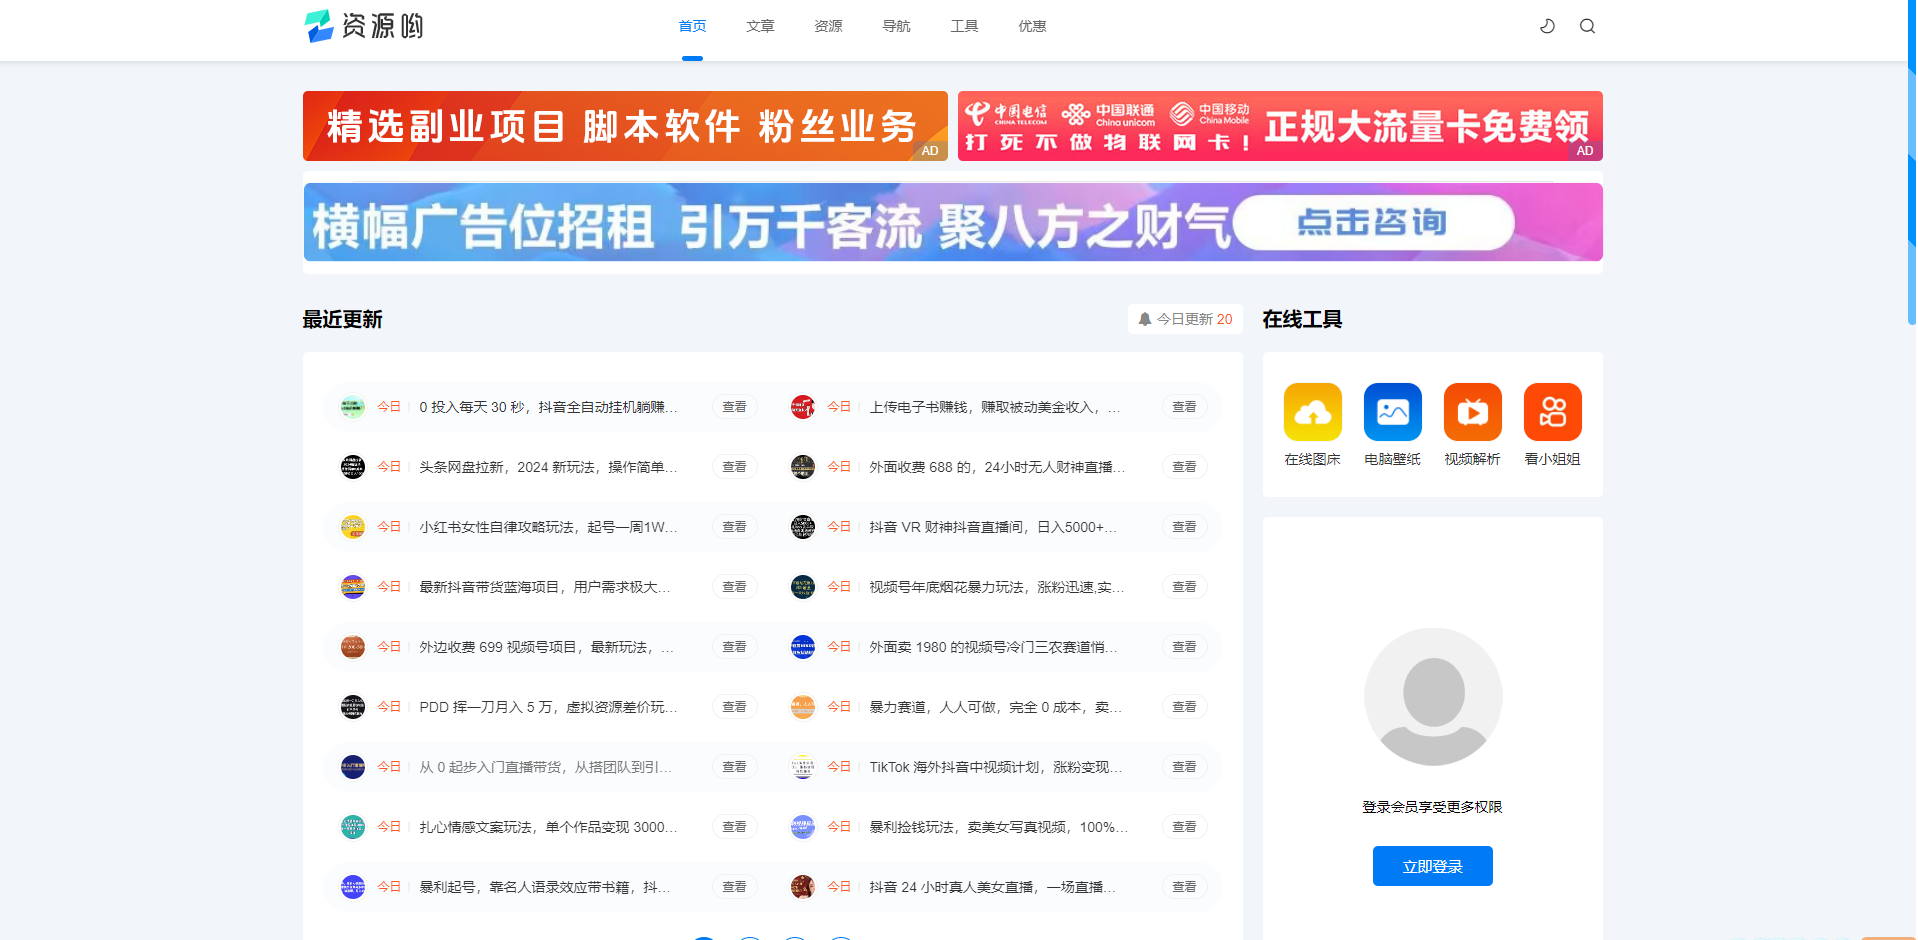The image size is (1918, 940).
Task: Click avatar of 暴利捡钱玩法 post
Action: click(803, 827)
